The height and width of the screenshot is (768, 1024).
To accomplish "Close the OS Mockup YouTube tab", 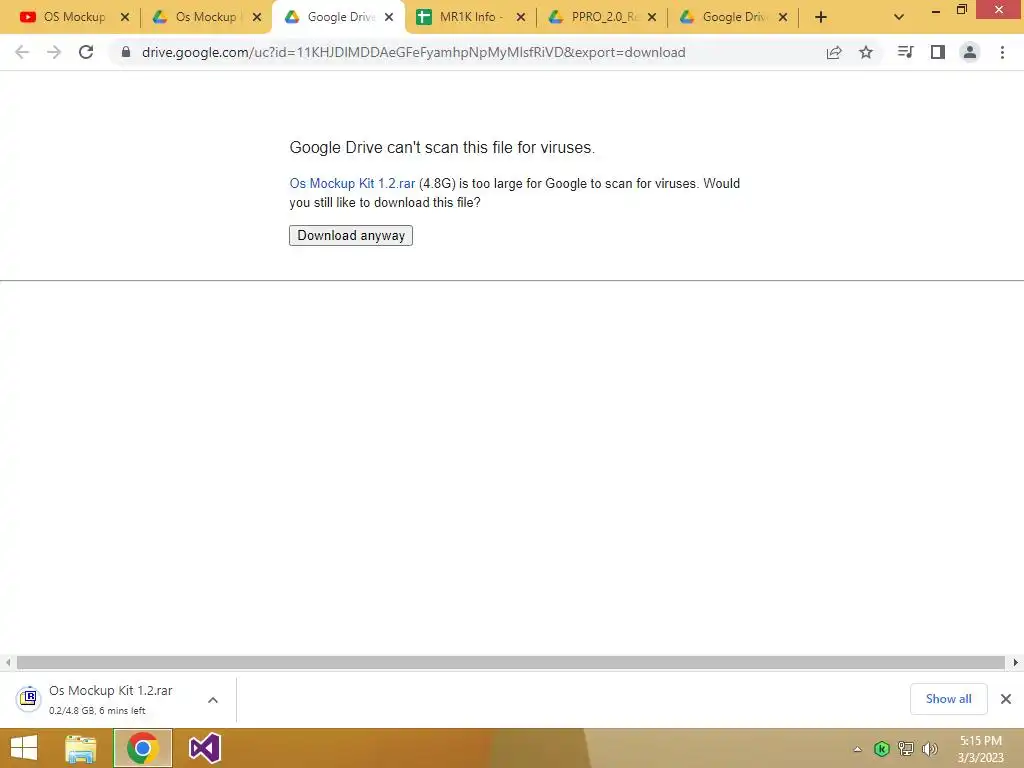I will (125, 17).
